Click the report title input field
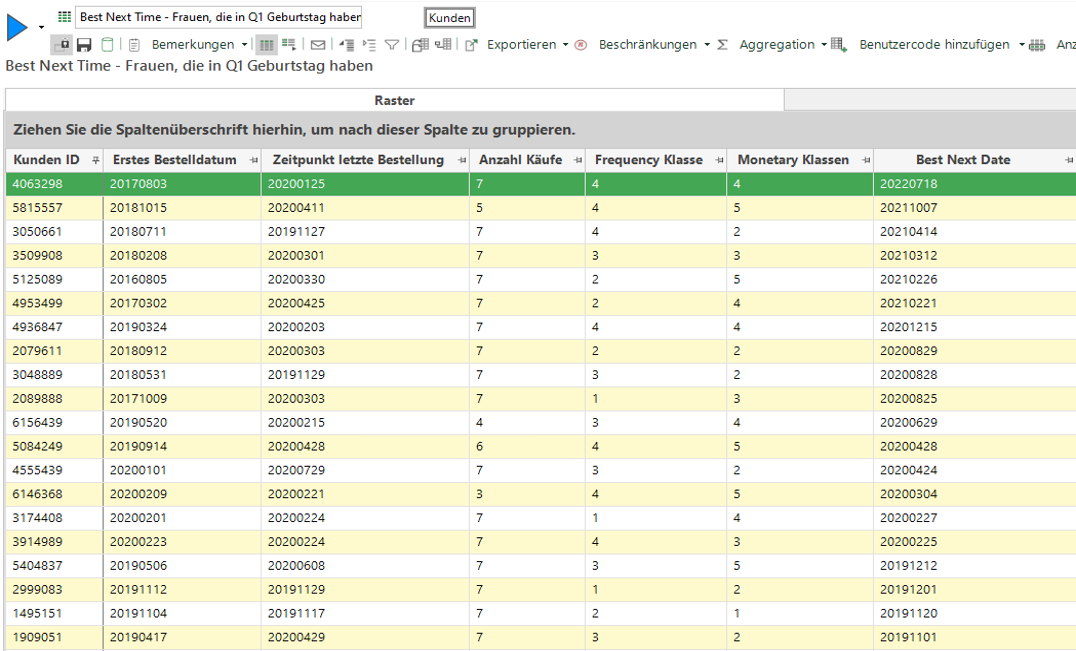 [x=219, y=18]
